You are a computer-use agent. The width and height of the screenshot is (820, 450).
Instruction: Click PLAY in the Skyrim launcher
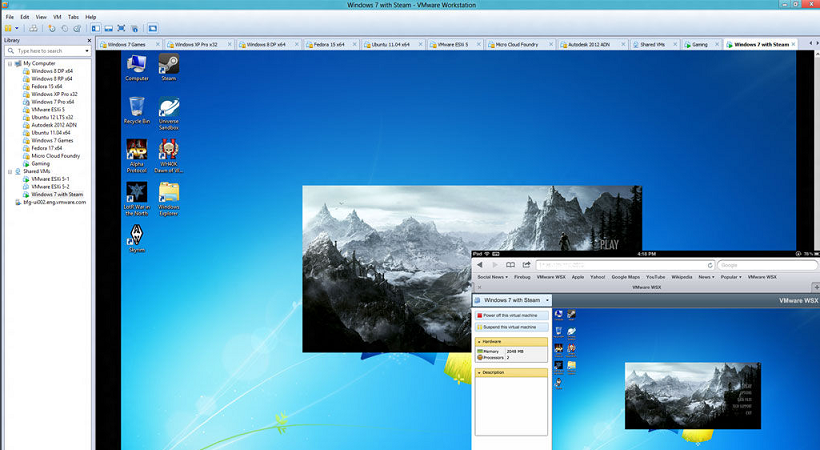tap(609, 244)
